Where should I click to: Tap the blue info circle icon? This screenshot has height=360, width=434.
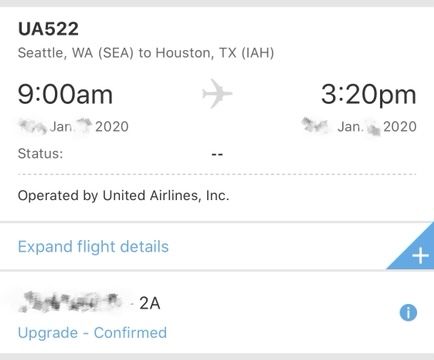[408, 312]
